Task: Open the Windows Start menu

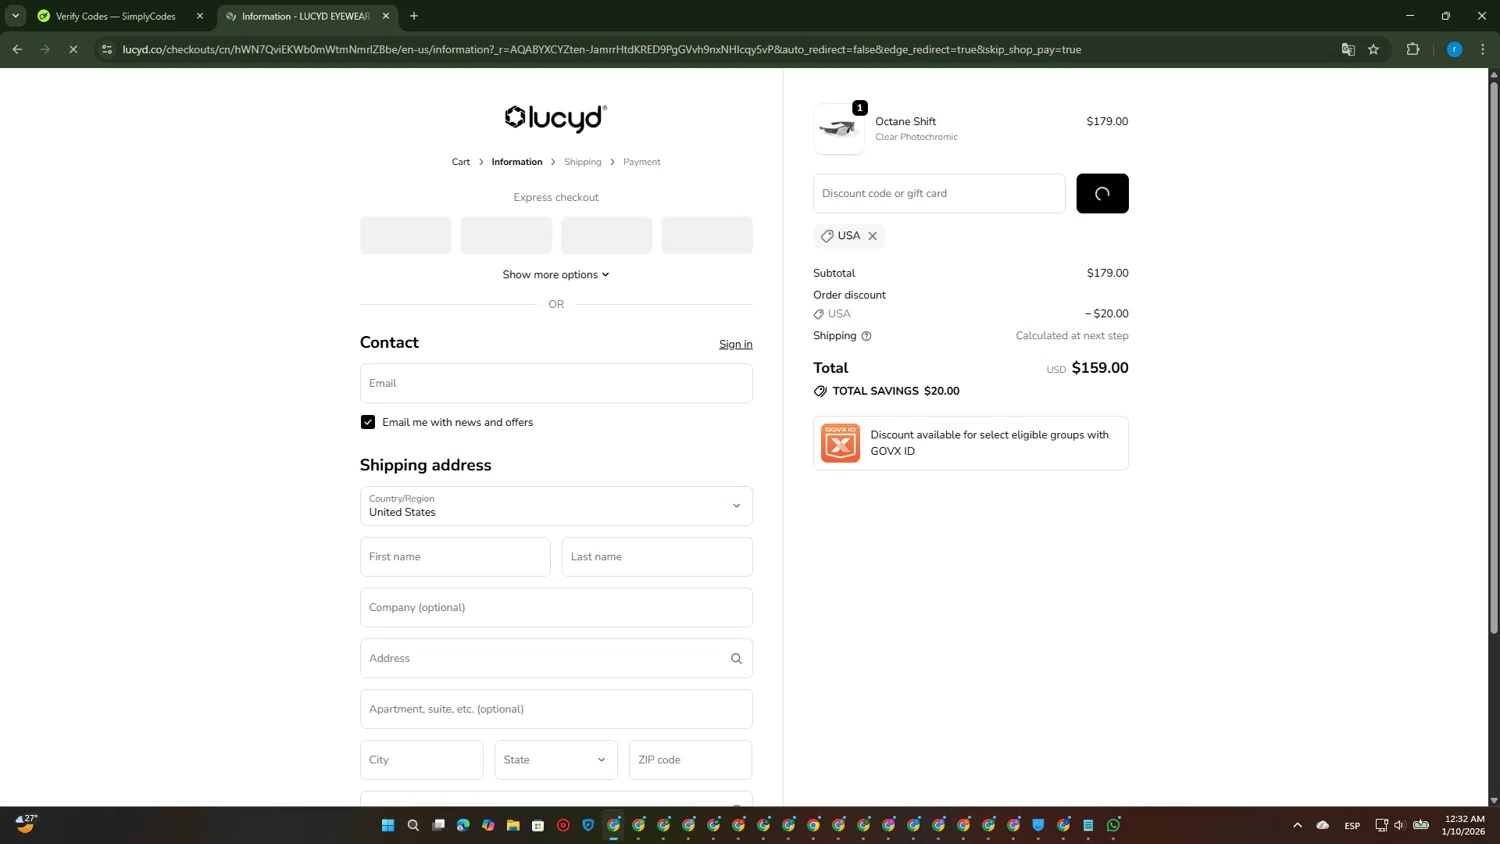Action: click(388, 825)
